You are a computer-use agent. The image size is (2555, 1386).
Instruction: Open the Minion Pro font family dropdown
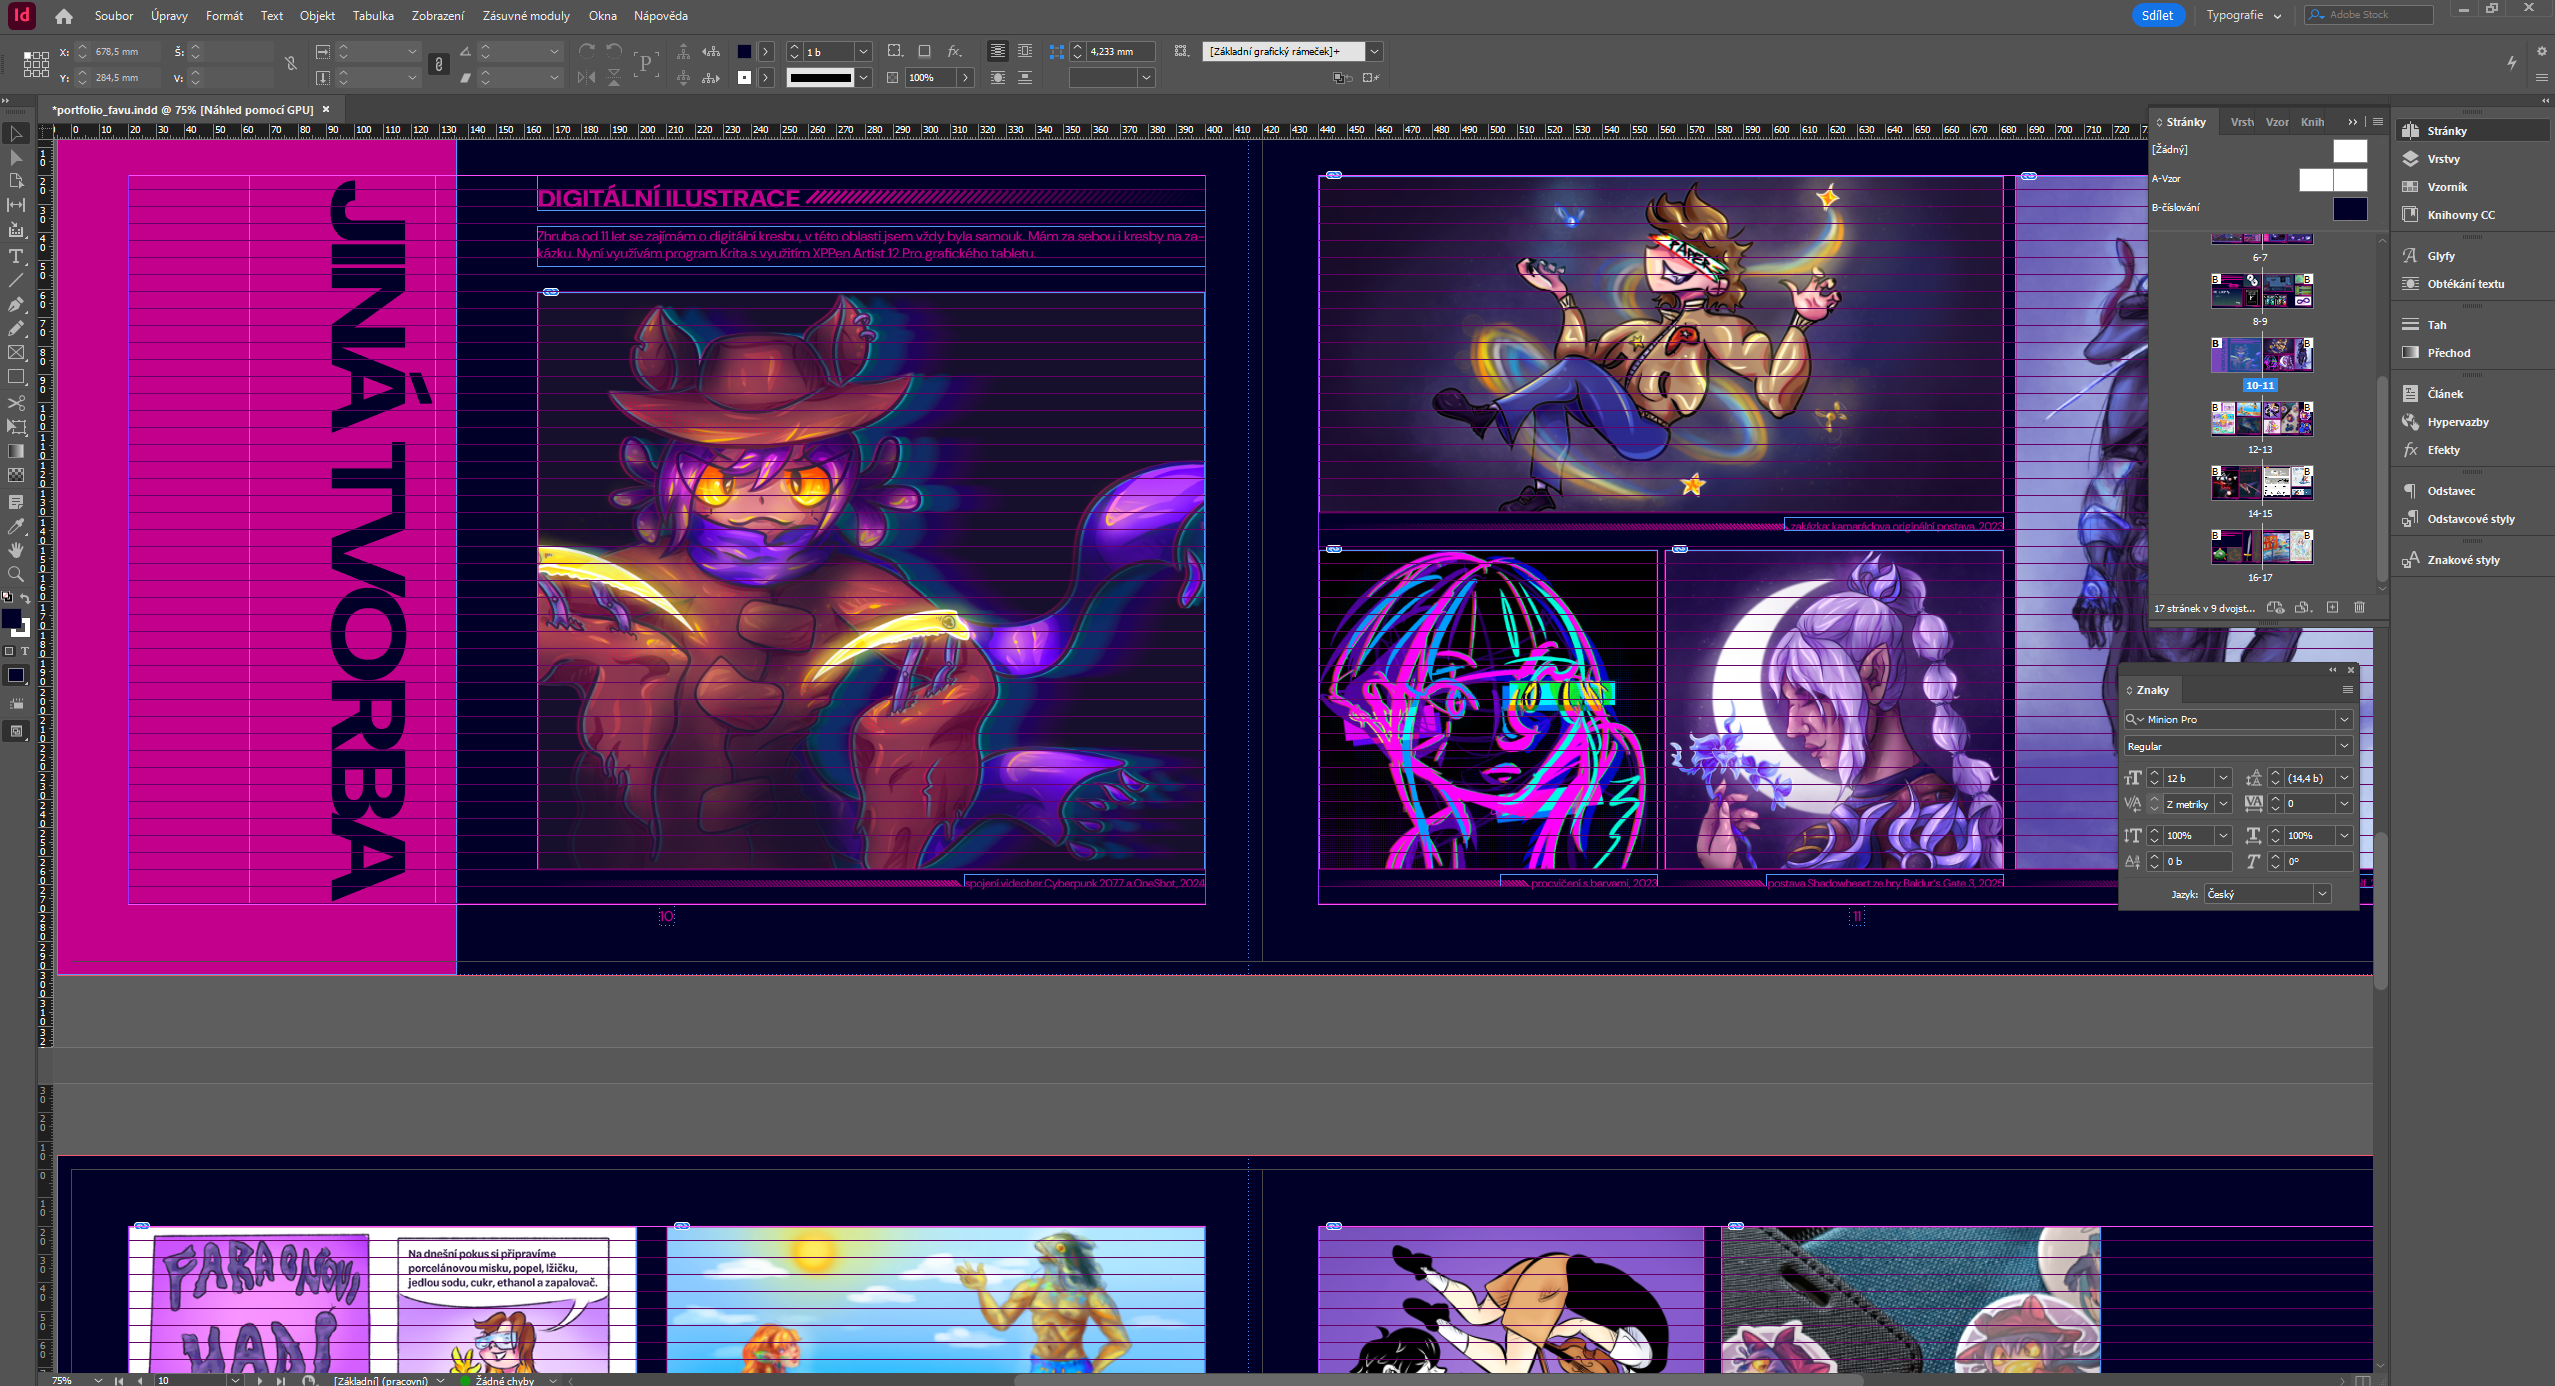coord(2343,719)
